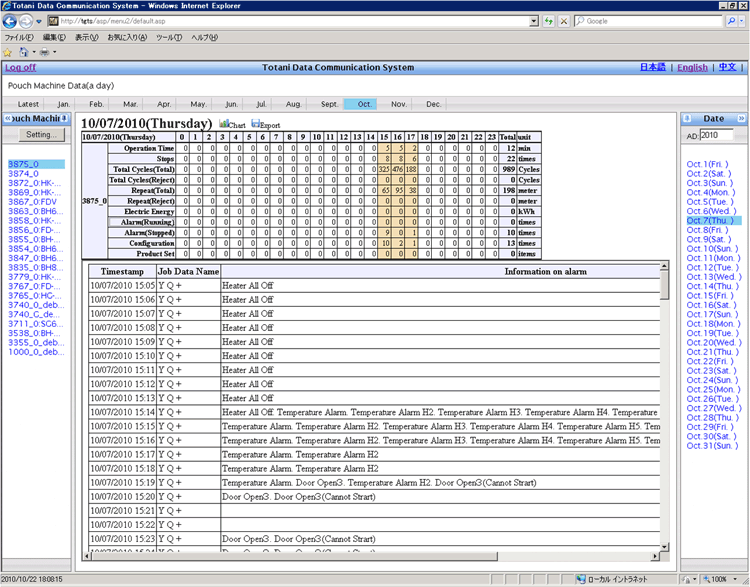Click the Log off link
Viewport: 750px width, 587px height.
[21, 67]
